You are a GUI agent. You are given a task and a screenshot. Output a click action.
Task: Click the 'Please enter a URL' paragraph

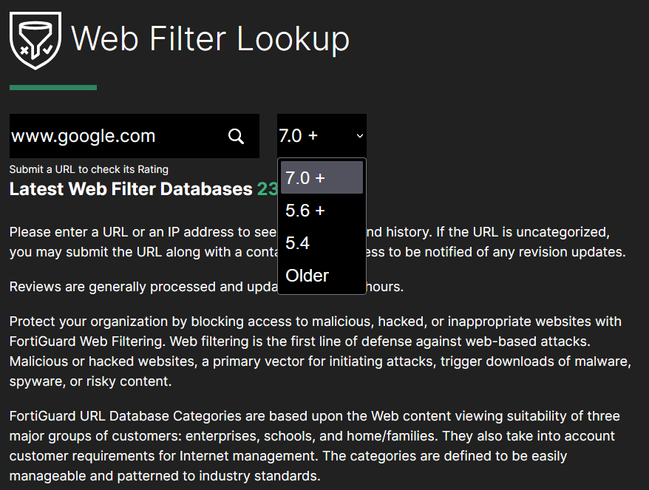click(140, 241)
